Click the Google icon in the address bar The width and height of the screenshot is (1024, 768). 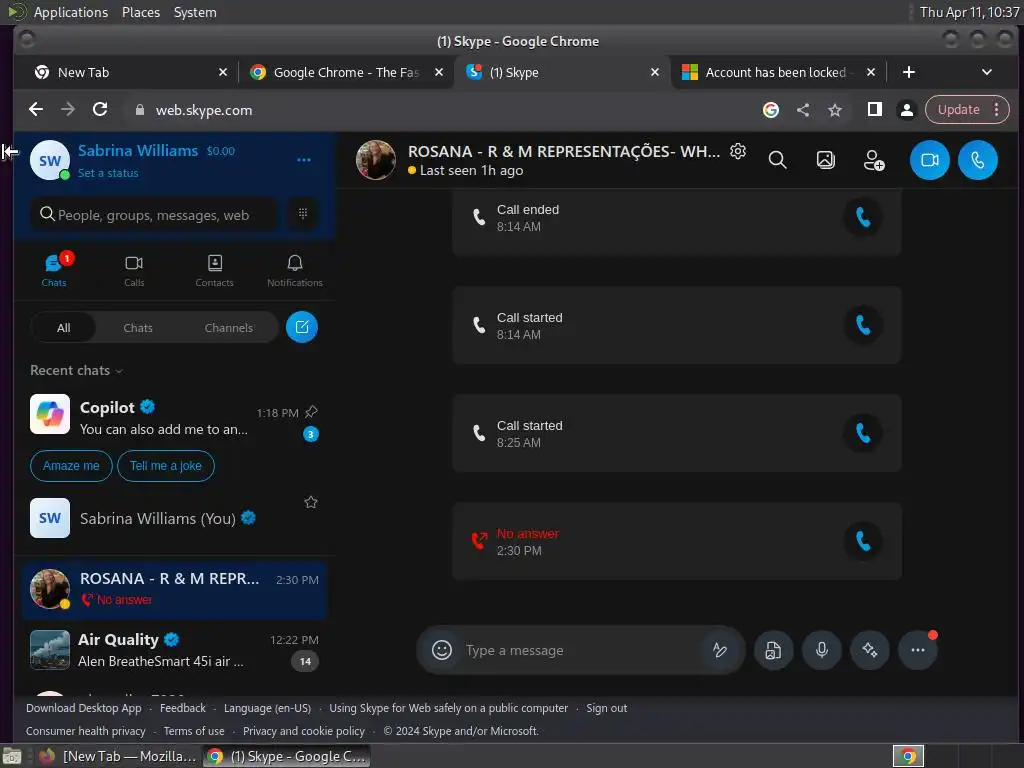[x=771, y=110]
